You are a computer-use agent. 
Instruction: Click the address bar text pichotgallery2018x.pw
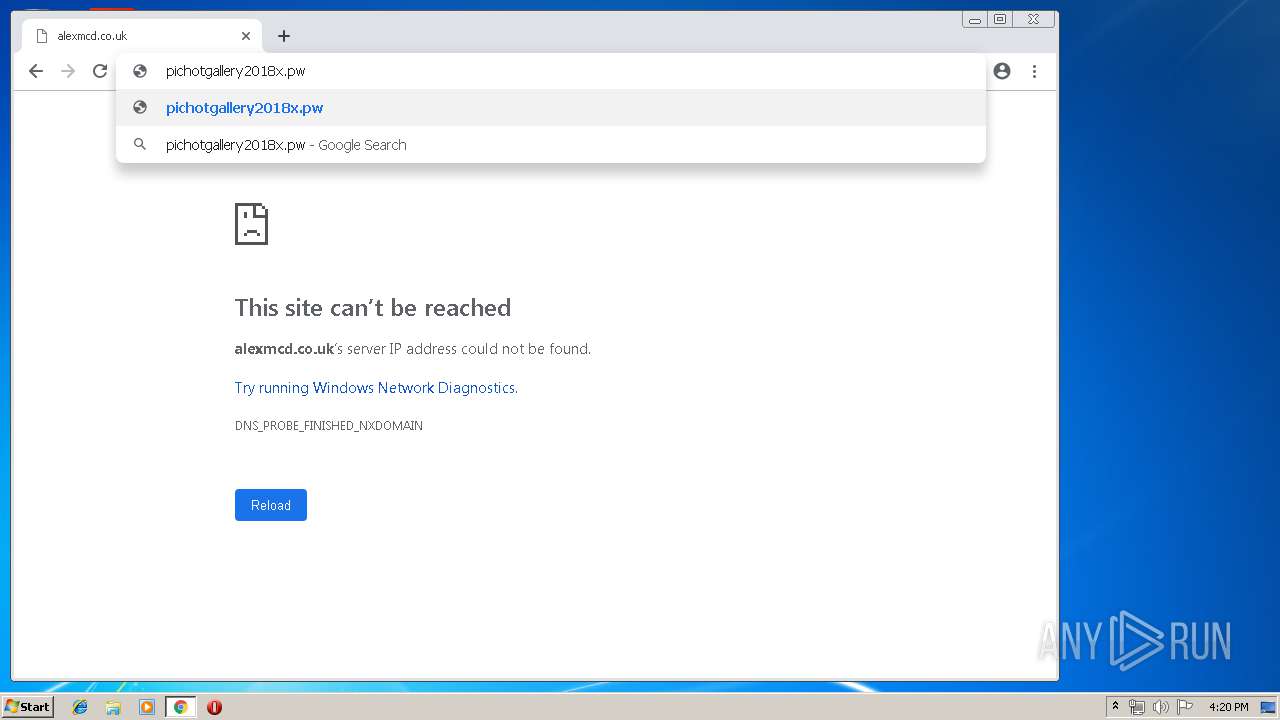(x=236, y=71)
